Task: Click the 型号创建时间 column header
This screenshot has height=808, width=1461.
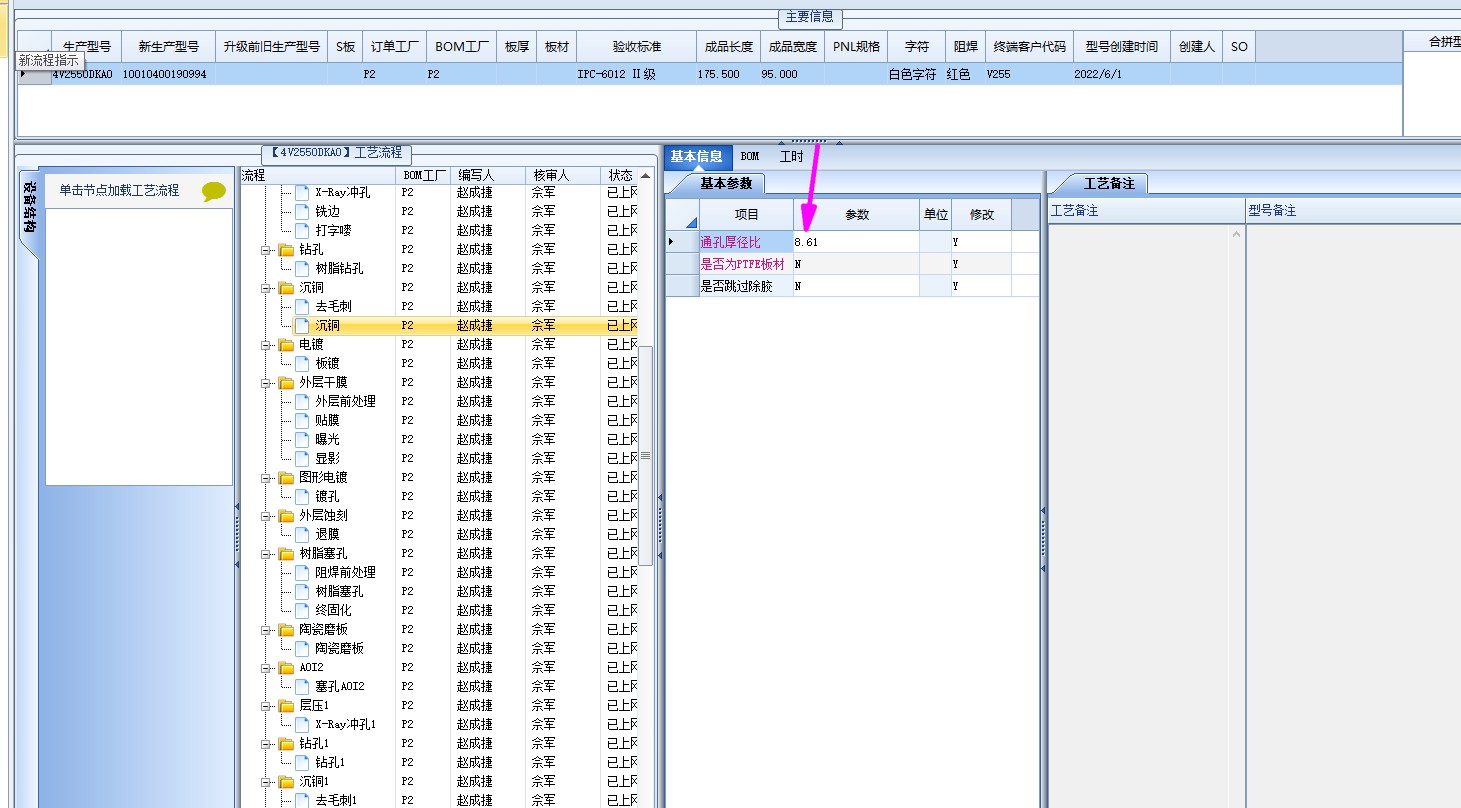Action: click(x=1122, y=46)
